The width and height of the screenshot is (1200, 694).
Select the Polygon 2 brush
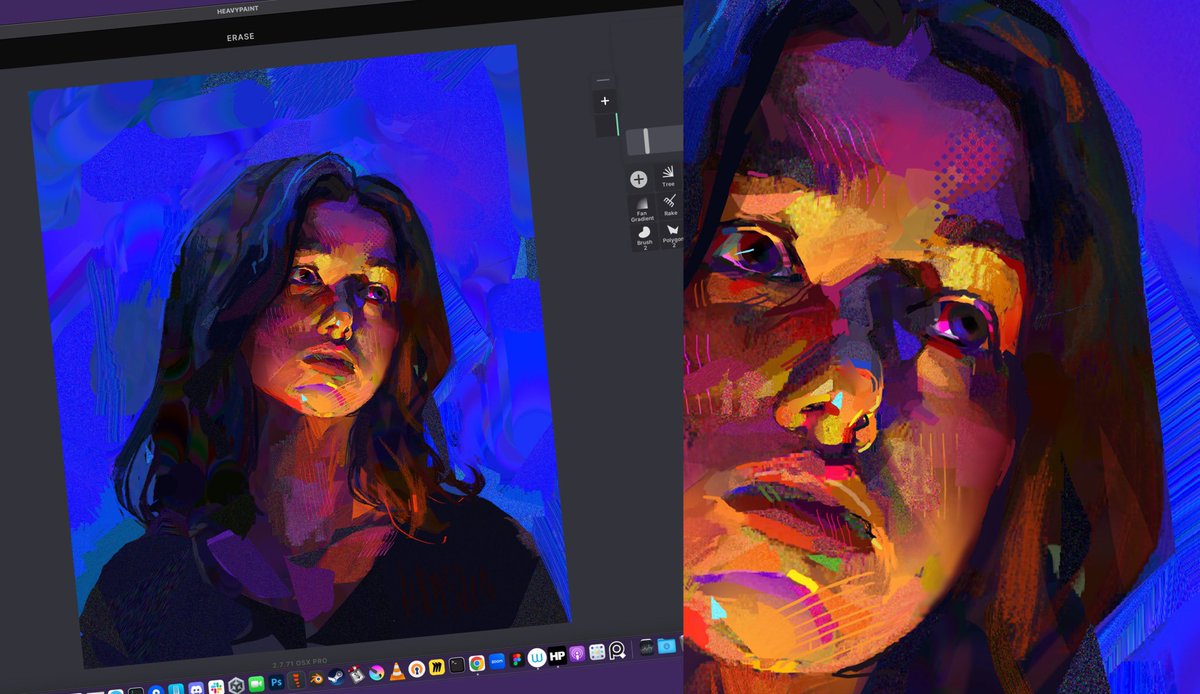(x=671, y=236)
